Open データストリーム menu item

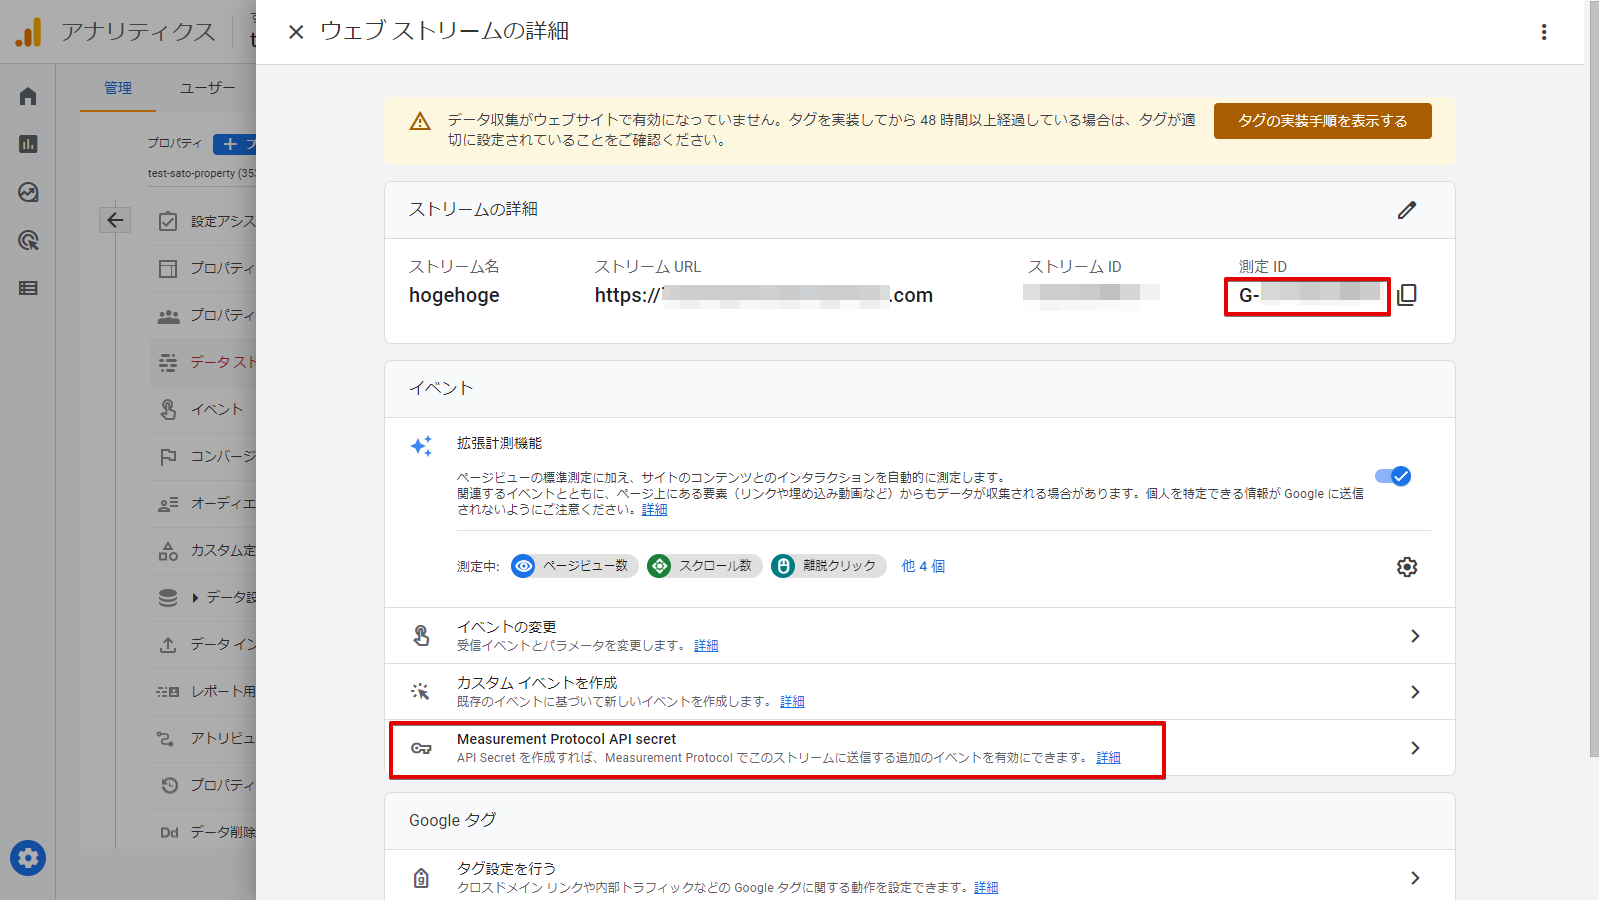point(204,362)
